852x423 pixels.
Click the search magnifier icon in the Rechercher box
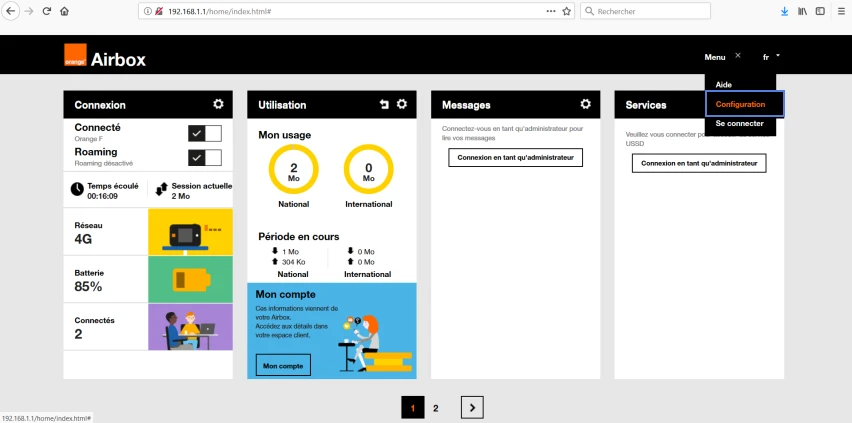pyautogui.click(x=589, y=11)
